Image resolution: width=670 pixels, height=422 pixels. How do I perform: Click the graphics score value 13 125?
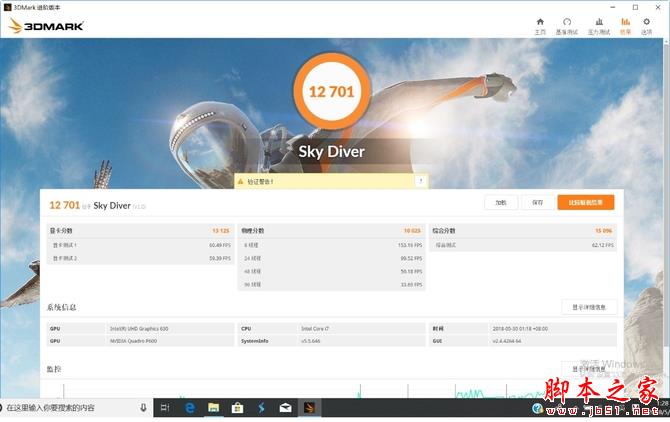pos(221,231)
